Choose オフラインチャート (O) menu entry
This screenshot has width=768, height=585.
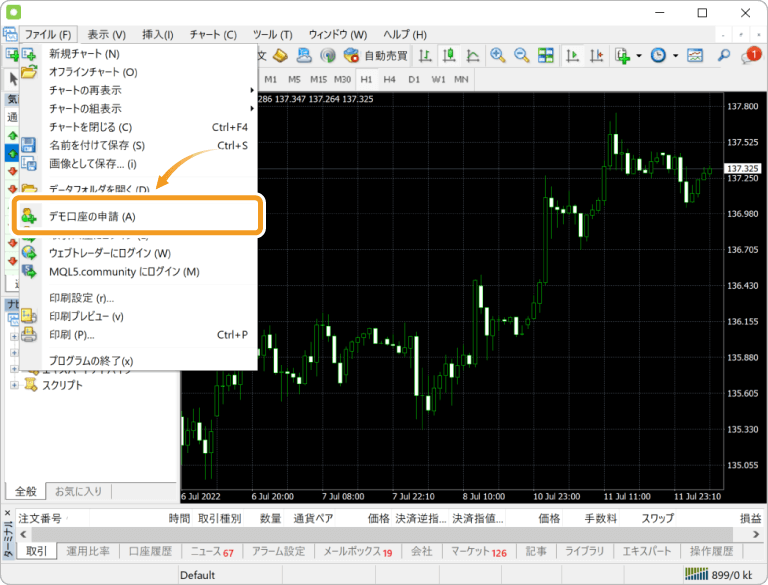[137, 72]
